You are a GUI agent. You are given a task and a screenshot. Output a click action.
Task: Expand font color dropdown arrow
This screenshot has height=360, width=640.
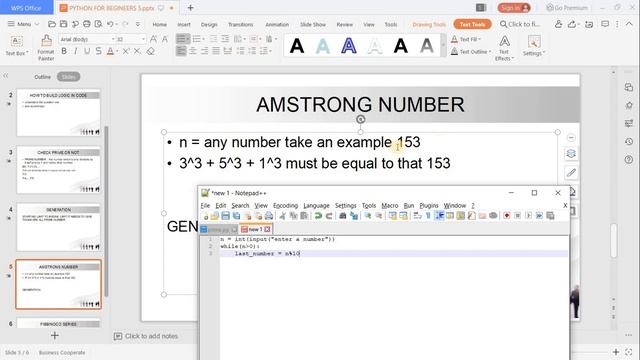click(x=117, y=51)
